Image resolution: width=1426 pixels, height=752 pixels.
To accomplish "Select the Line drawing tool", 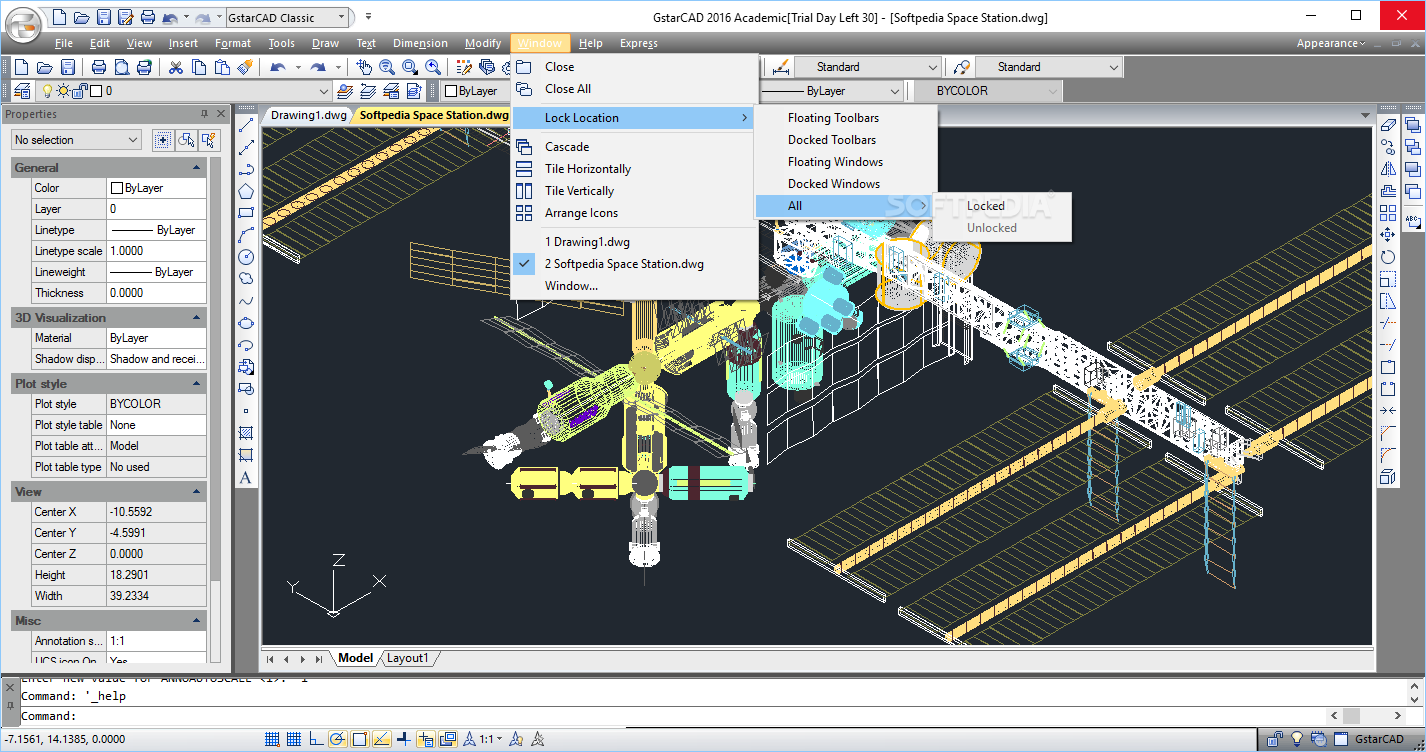I will click(x=246, y=125).
